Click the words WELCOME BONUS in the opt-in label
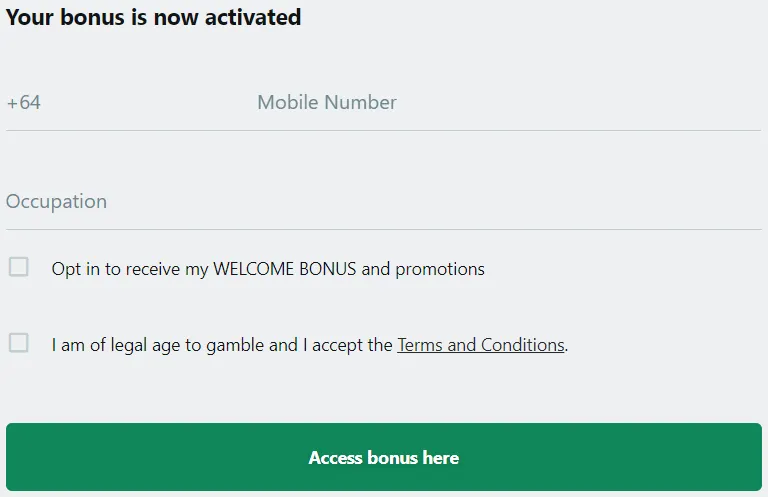This screenshot has width=768, height=497. click(285, 269)
